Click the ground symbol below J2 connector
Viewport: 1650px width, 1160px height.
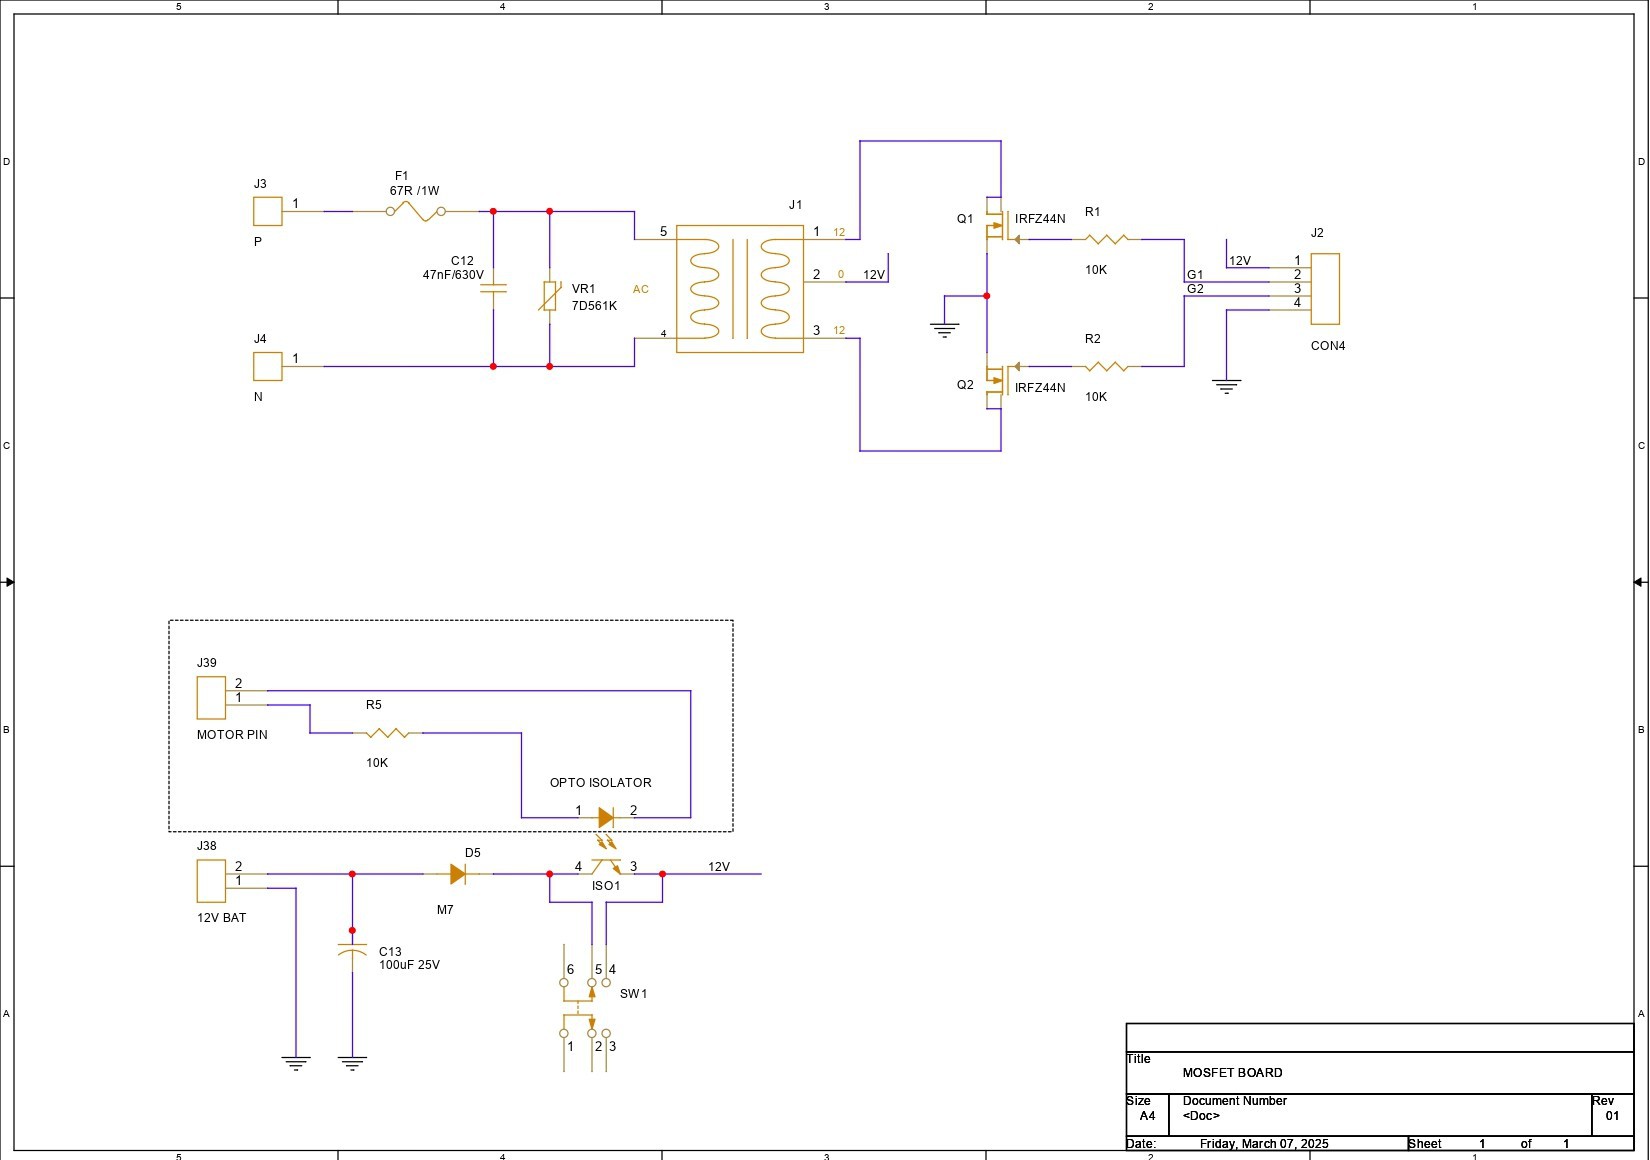click(x=1226, y=386)
